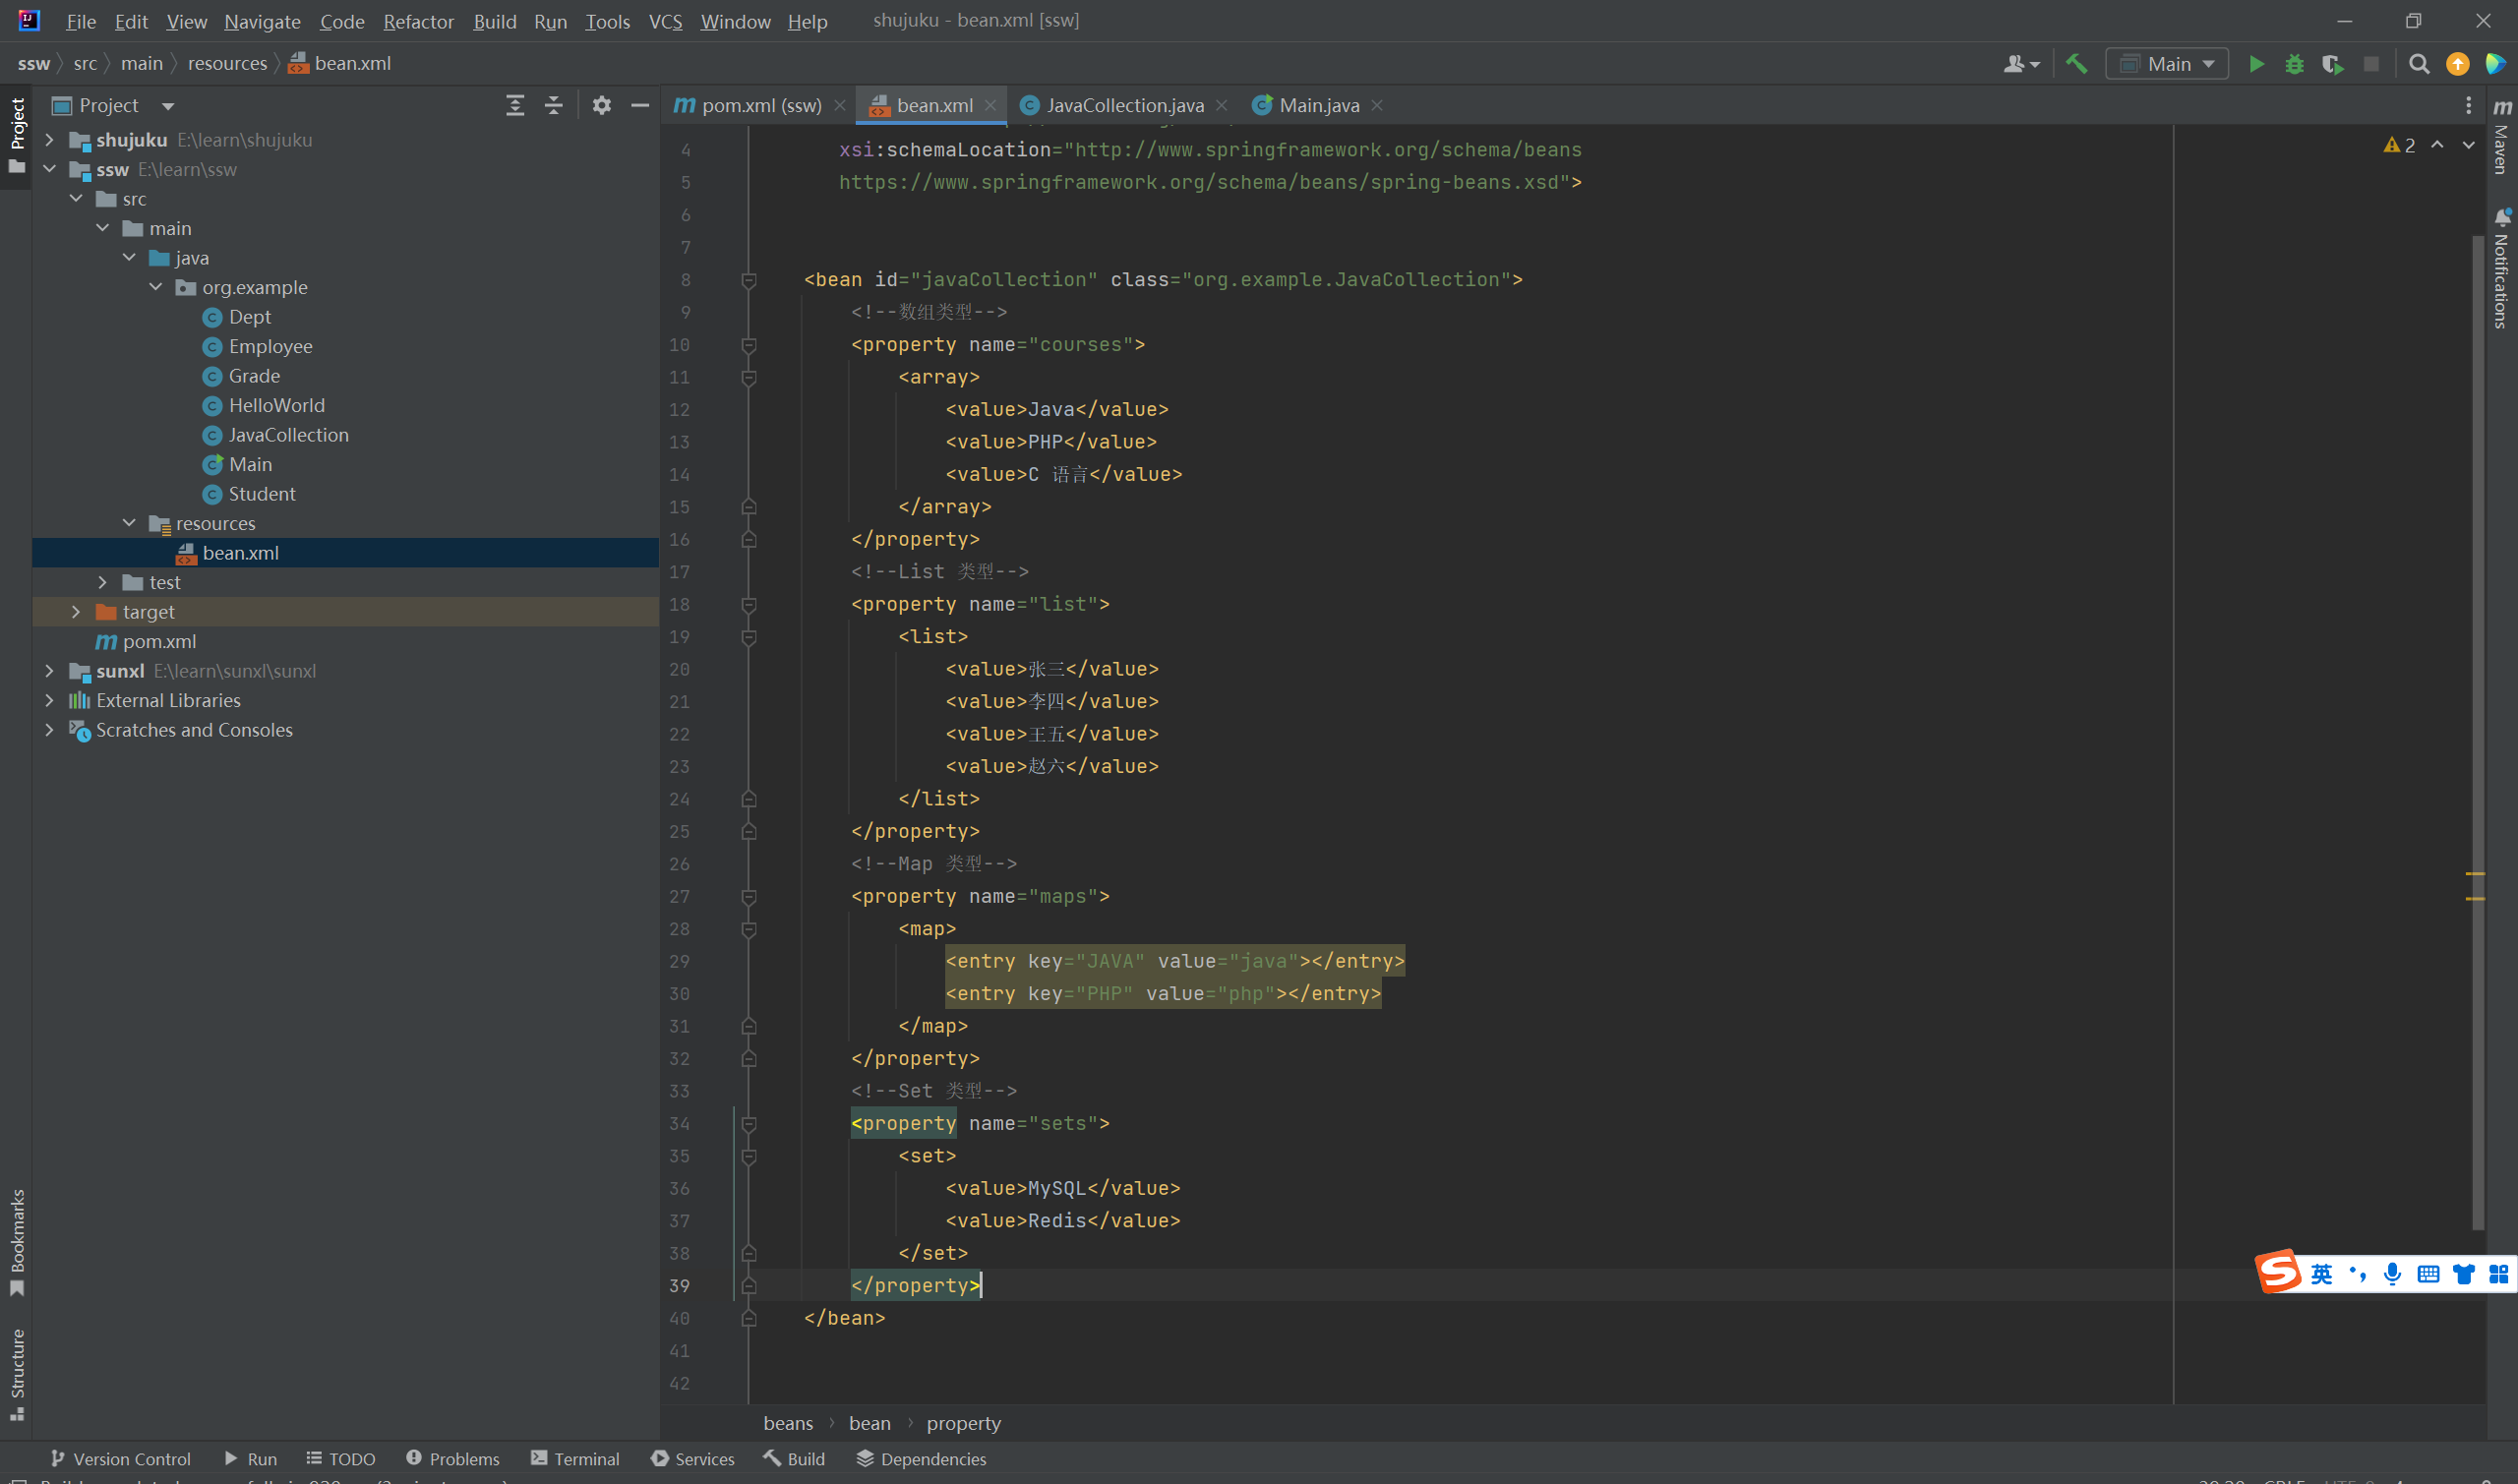Click Expand All in the Project panel
Viewport: 2518px width, 1484px height.
point(515,105)
